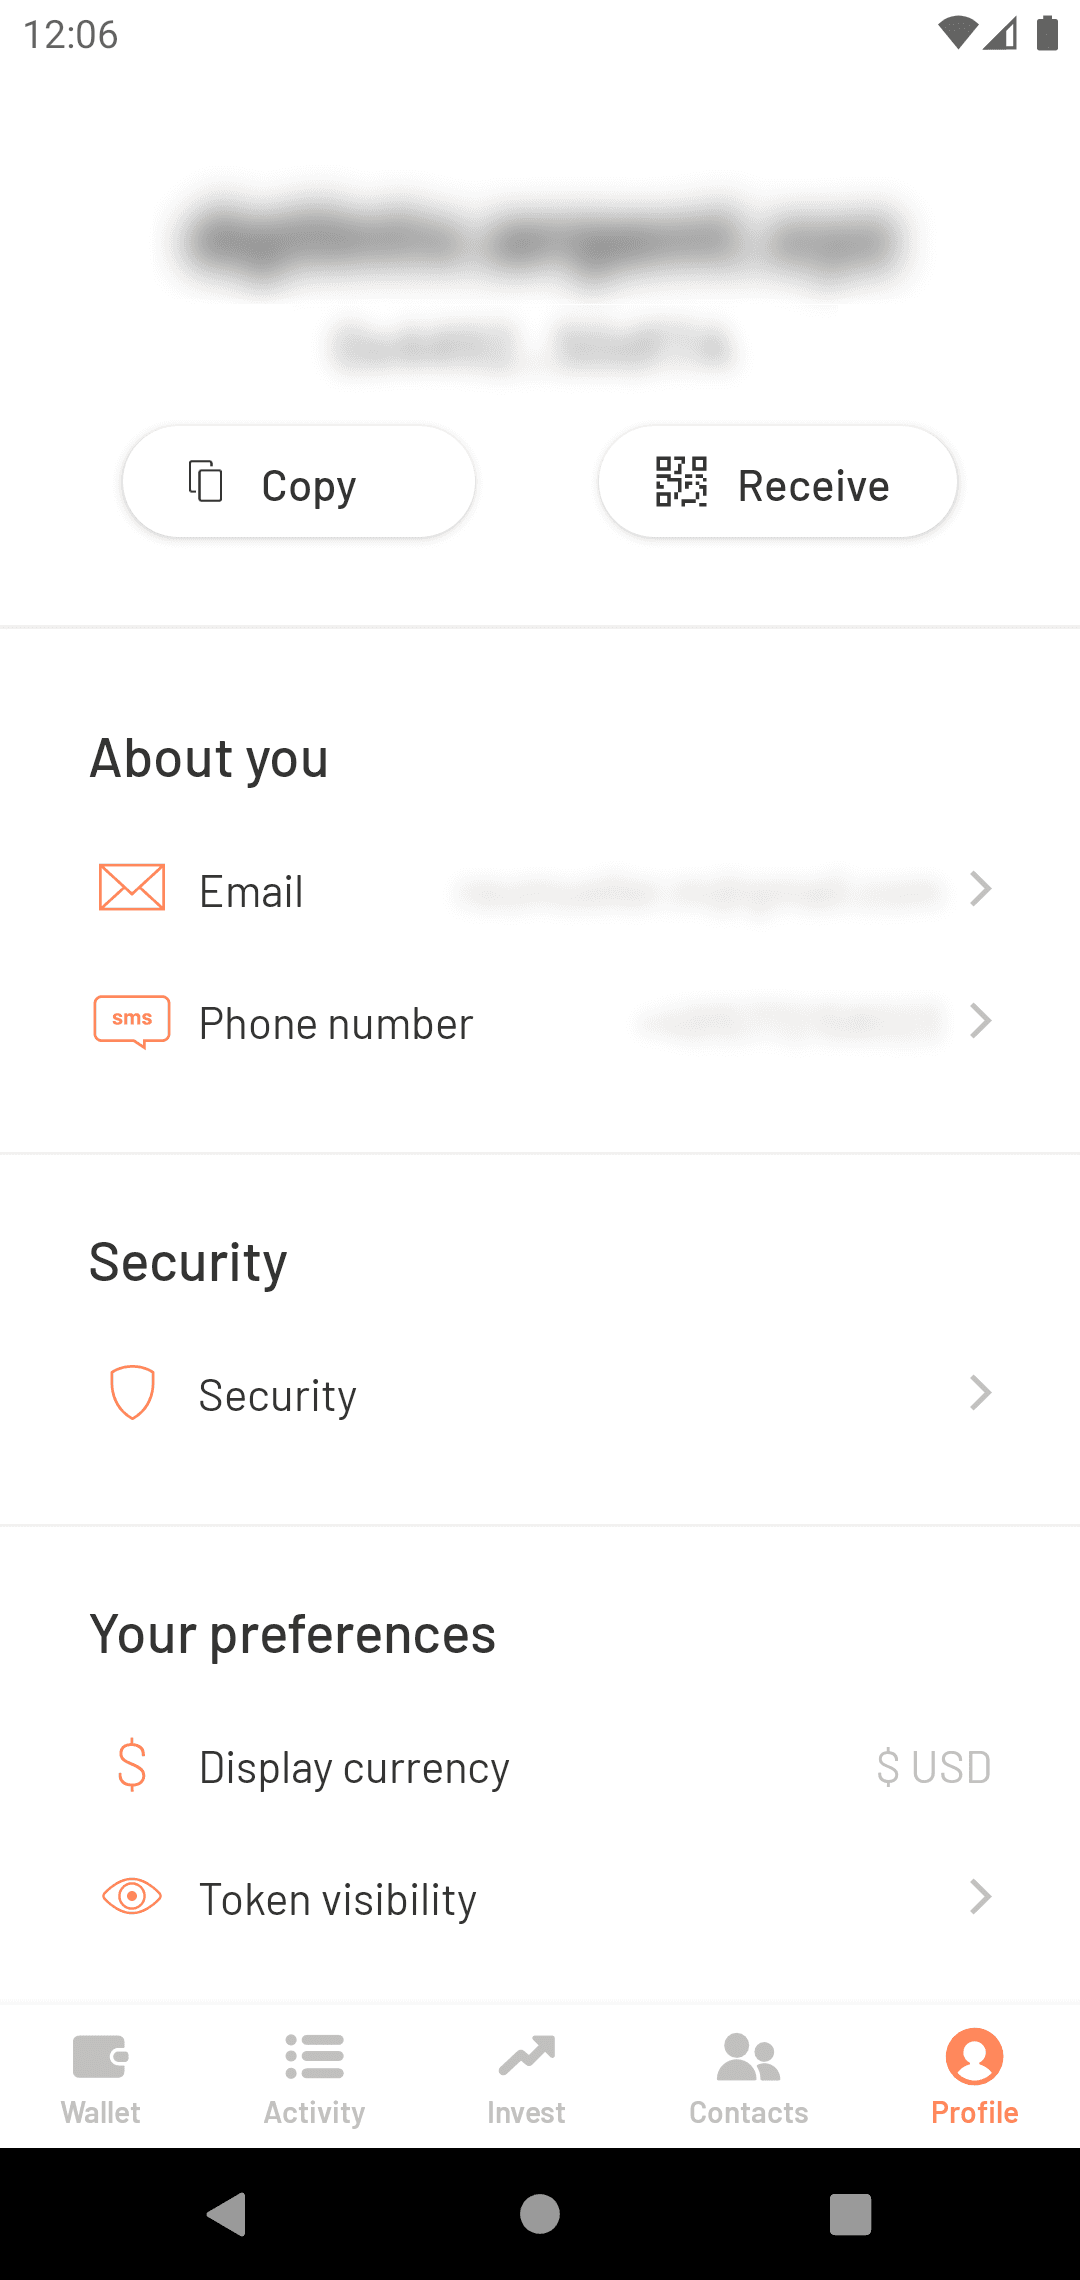The width and height of the screenshot is (1080, 2280).
Task: Switch to the Activity tab
Action: [x=314, y=2076]
